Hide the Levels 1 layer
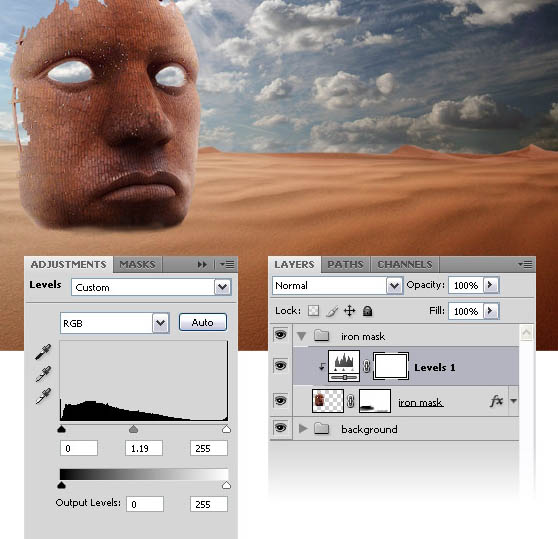 point(280,365)
